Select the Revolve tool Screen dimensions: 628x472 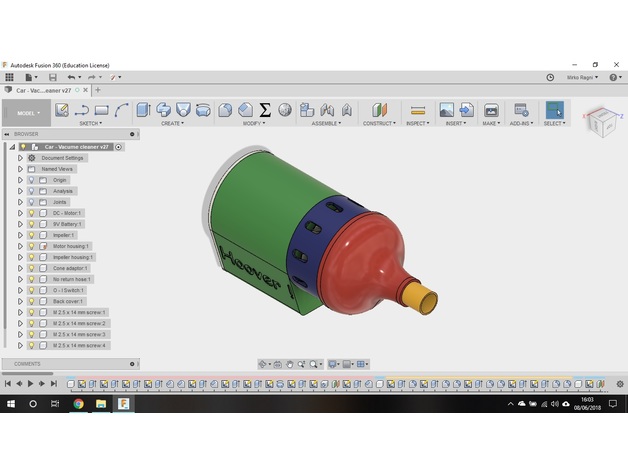click(163, 110)
